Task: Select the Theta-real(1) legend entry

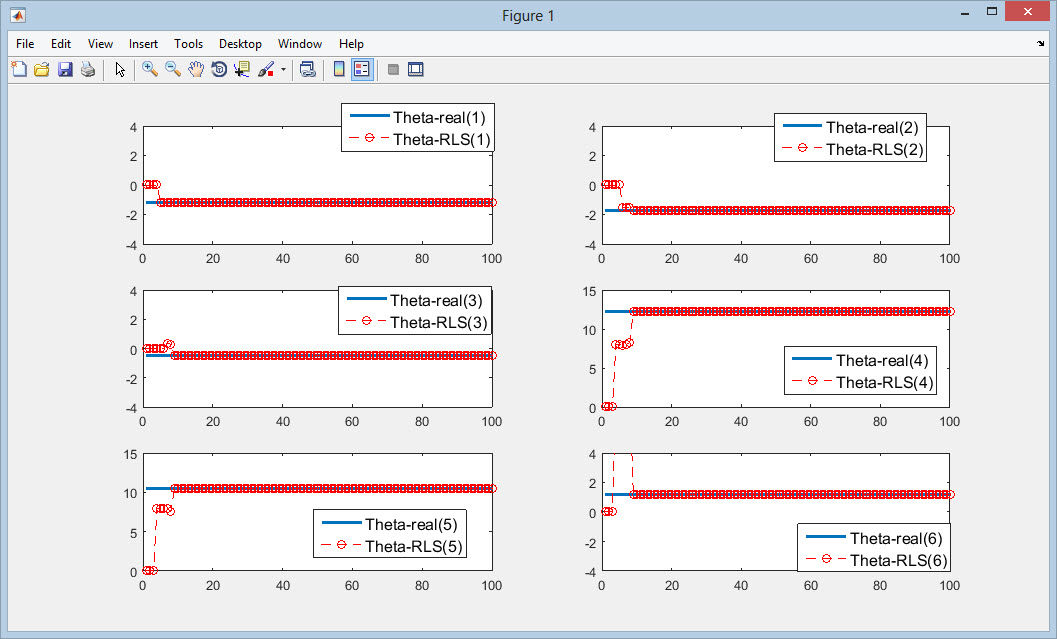Action: 418,117
